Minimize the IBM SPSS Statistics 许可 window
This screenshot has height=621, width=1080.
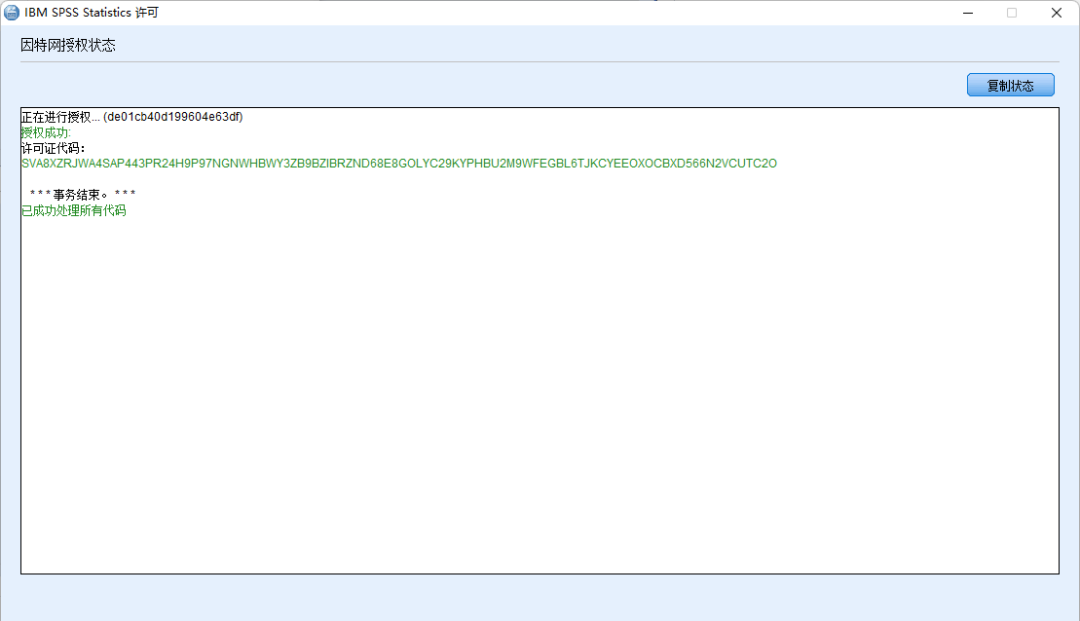click(x=968, y=12)
